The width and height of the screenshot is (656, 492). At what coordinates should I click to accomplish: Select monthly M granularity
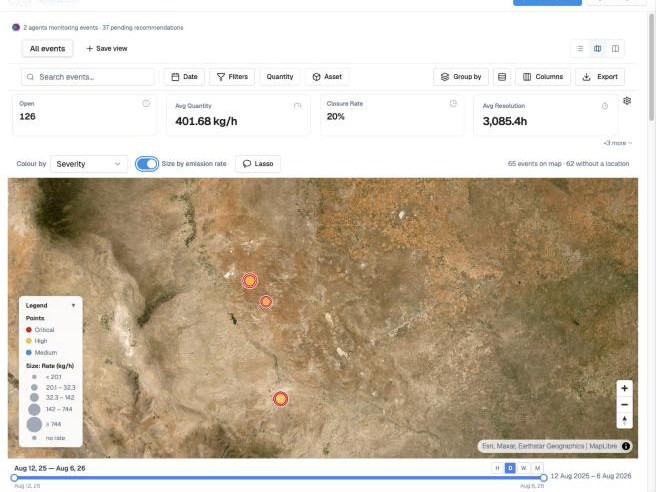pyautogui.click(x=538, y=468)
